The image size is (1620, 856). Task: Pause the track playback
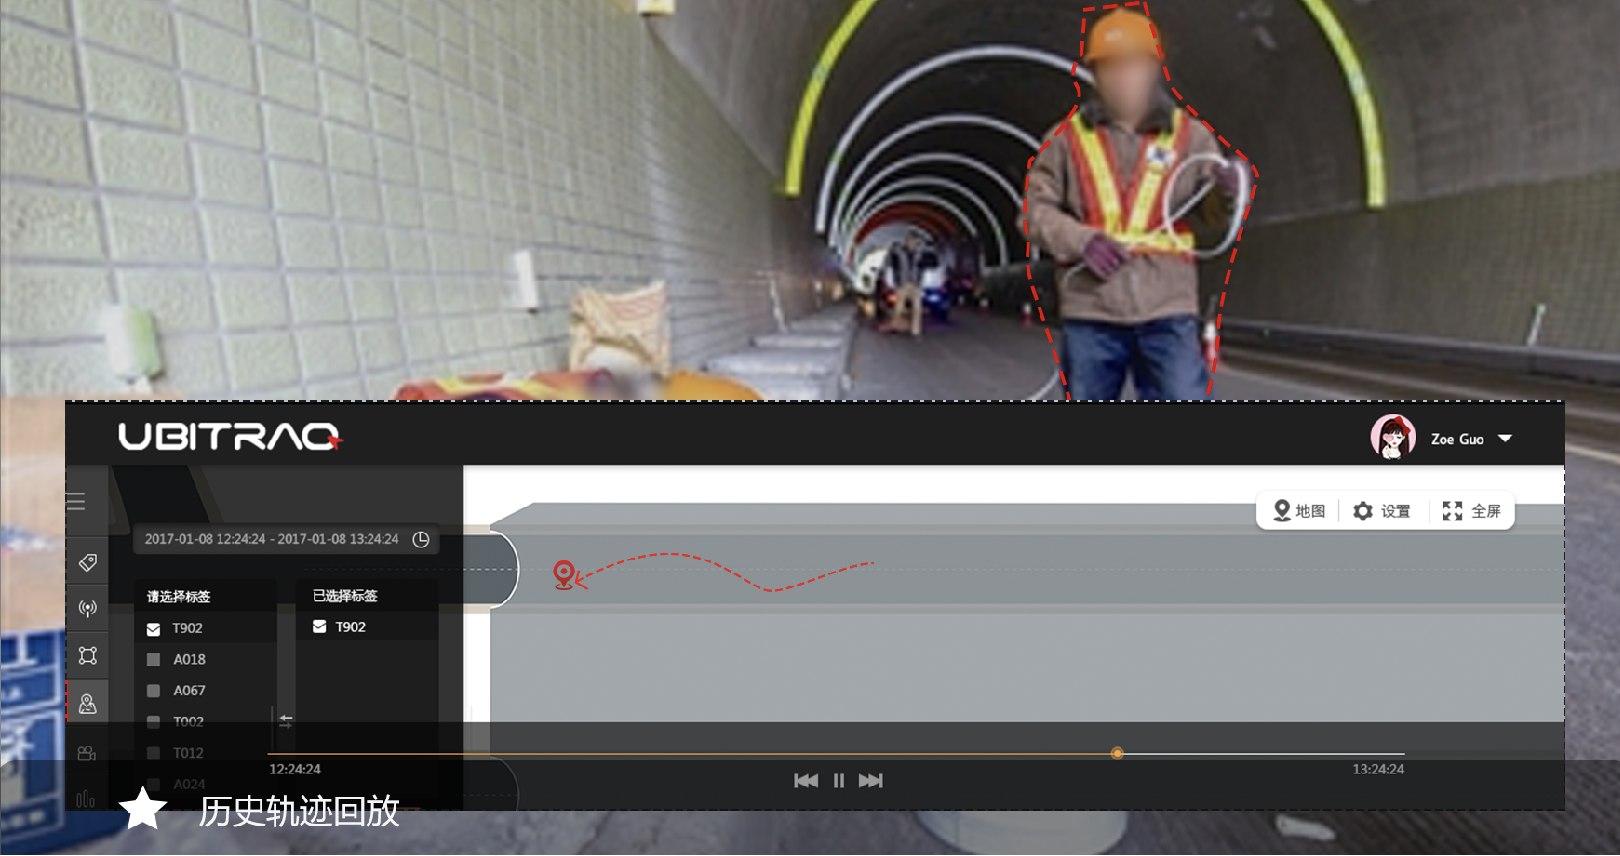pos(839,780)
